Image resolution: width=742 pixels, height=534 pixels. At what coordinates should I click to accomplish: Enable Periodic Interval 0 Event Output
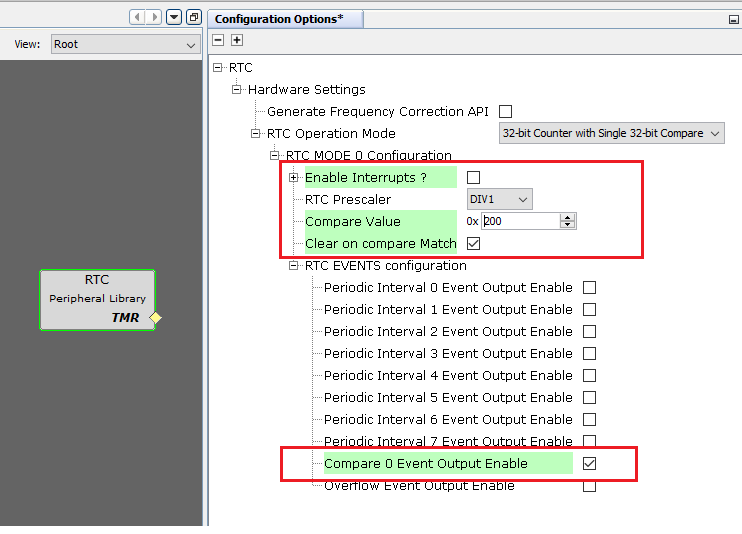[589, 287]
